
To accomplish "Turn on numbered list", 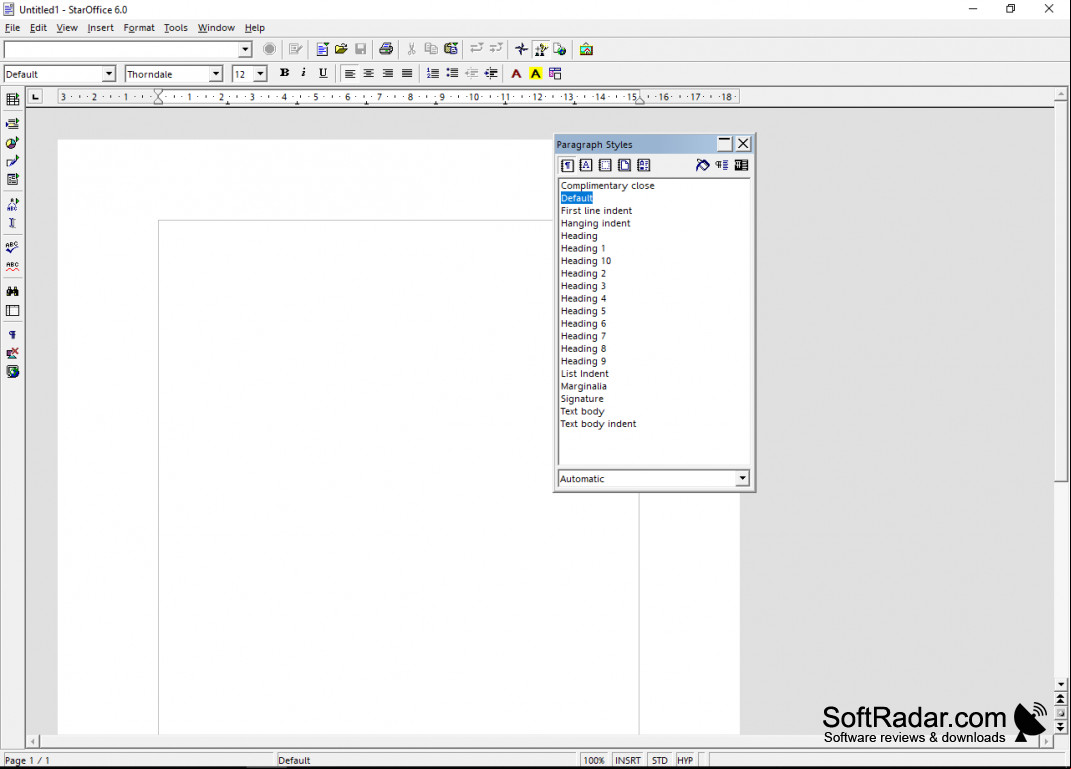I will point(432,73).
